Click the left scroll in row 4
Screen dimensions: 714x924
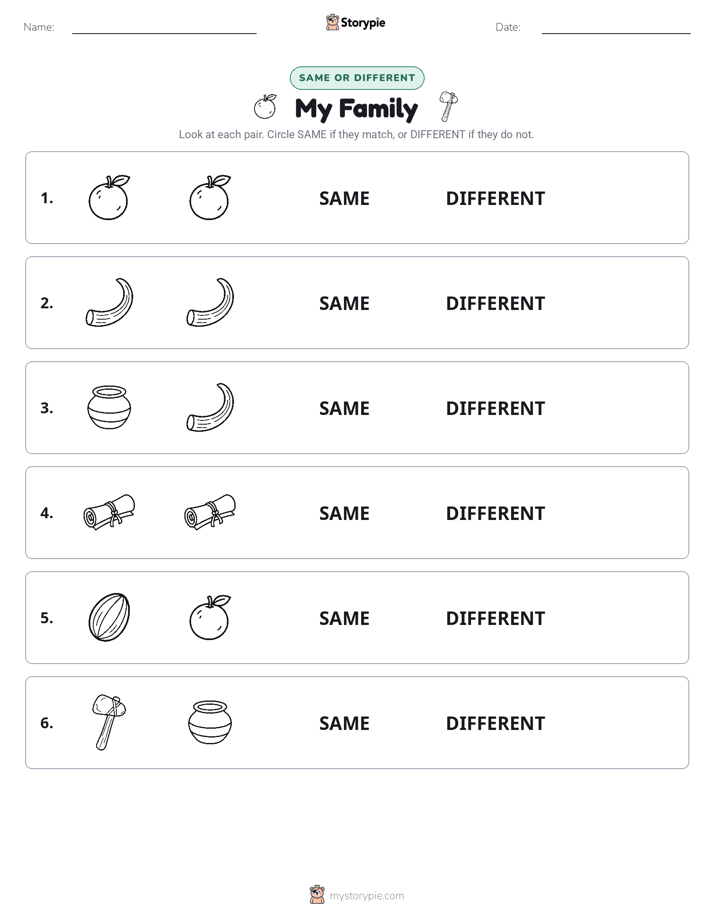109,512
